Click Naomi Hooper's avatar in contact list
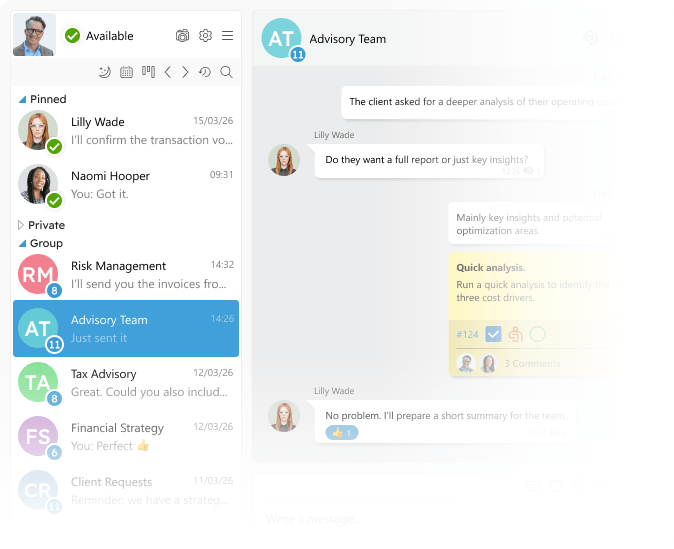674x549 pixels. [38, 184]
